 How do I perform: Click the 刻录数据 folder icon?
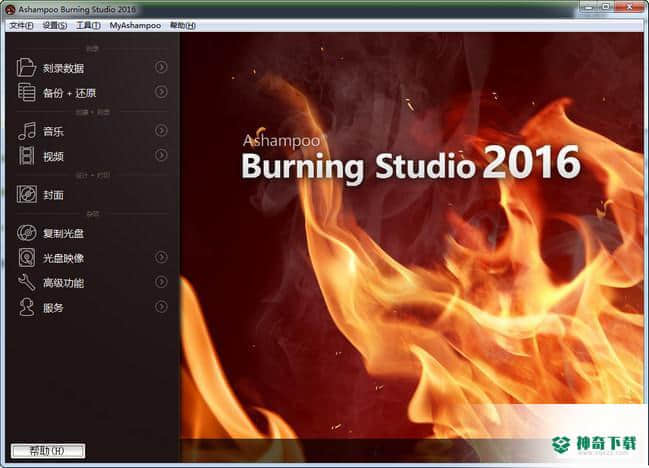coord(26,67)
